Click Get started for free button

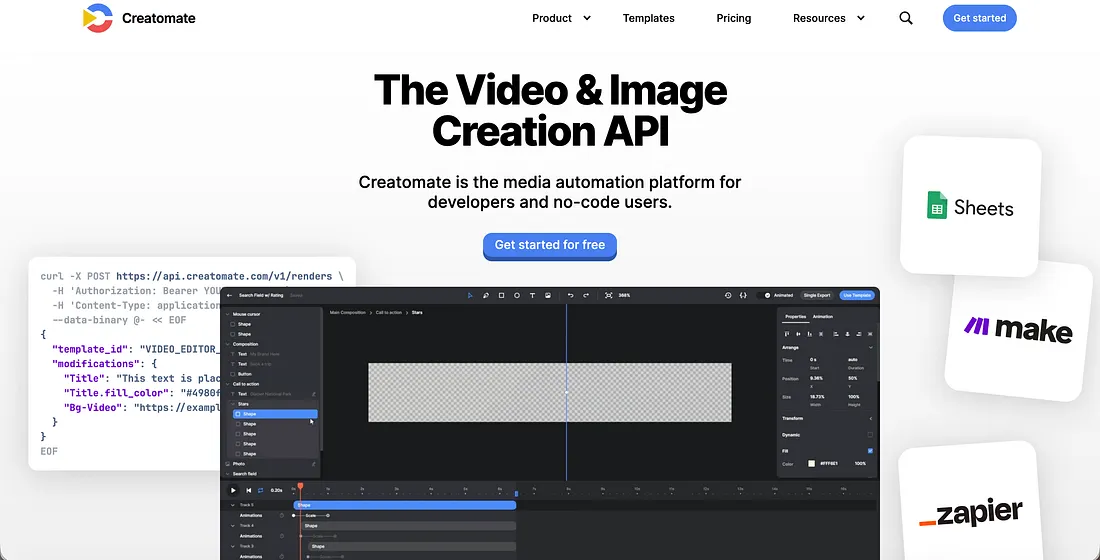point(549,246)
